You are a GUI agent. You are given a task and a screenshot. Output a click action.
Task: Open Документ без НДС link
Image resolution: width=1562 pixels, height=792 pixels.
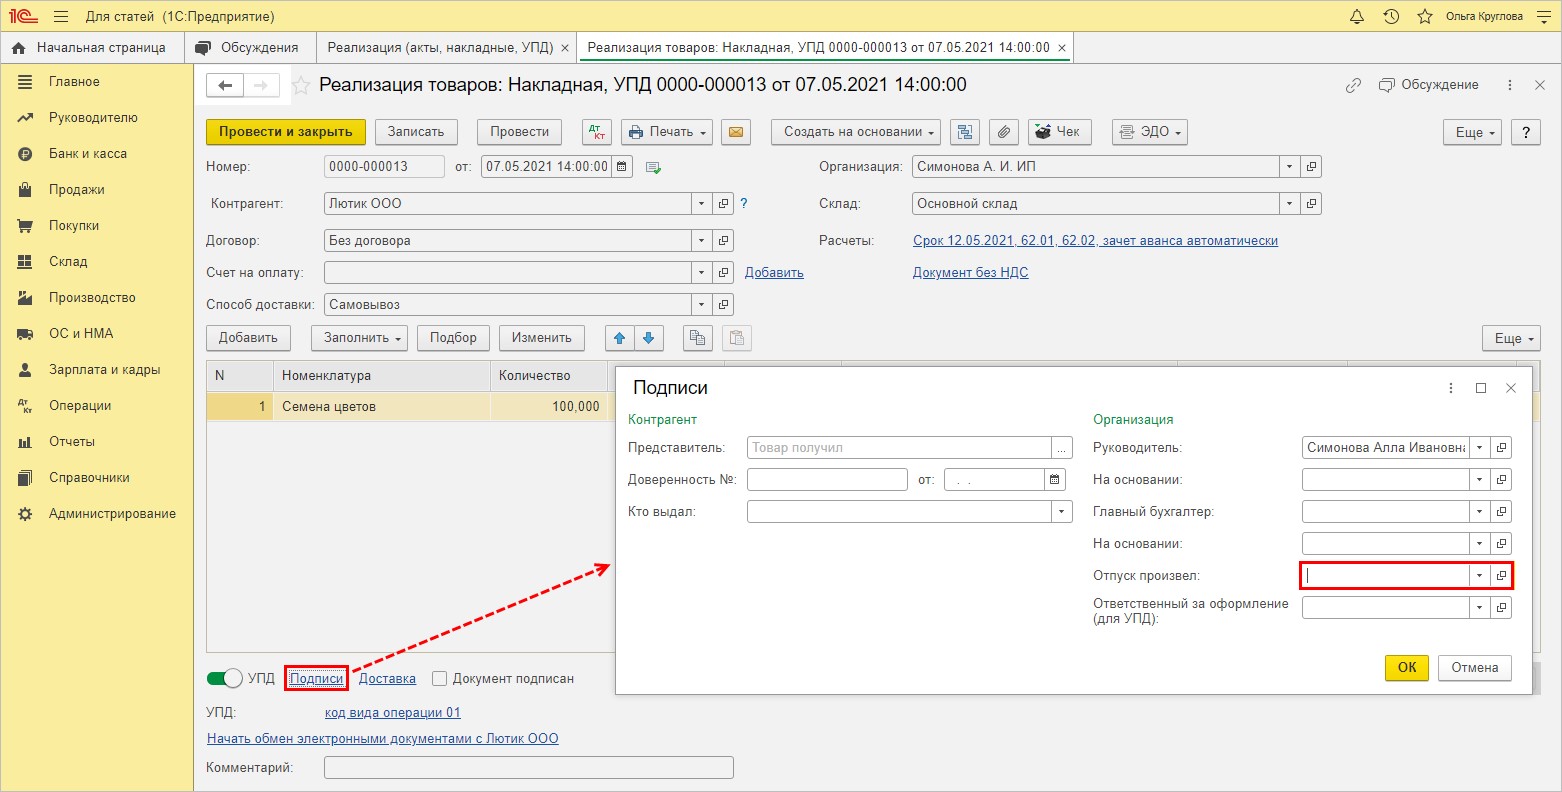(970, 273)
